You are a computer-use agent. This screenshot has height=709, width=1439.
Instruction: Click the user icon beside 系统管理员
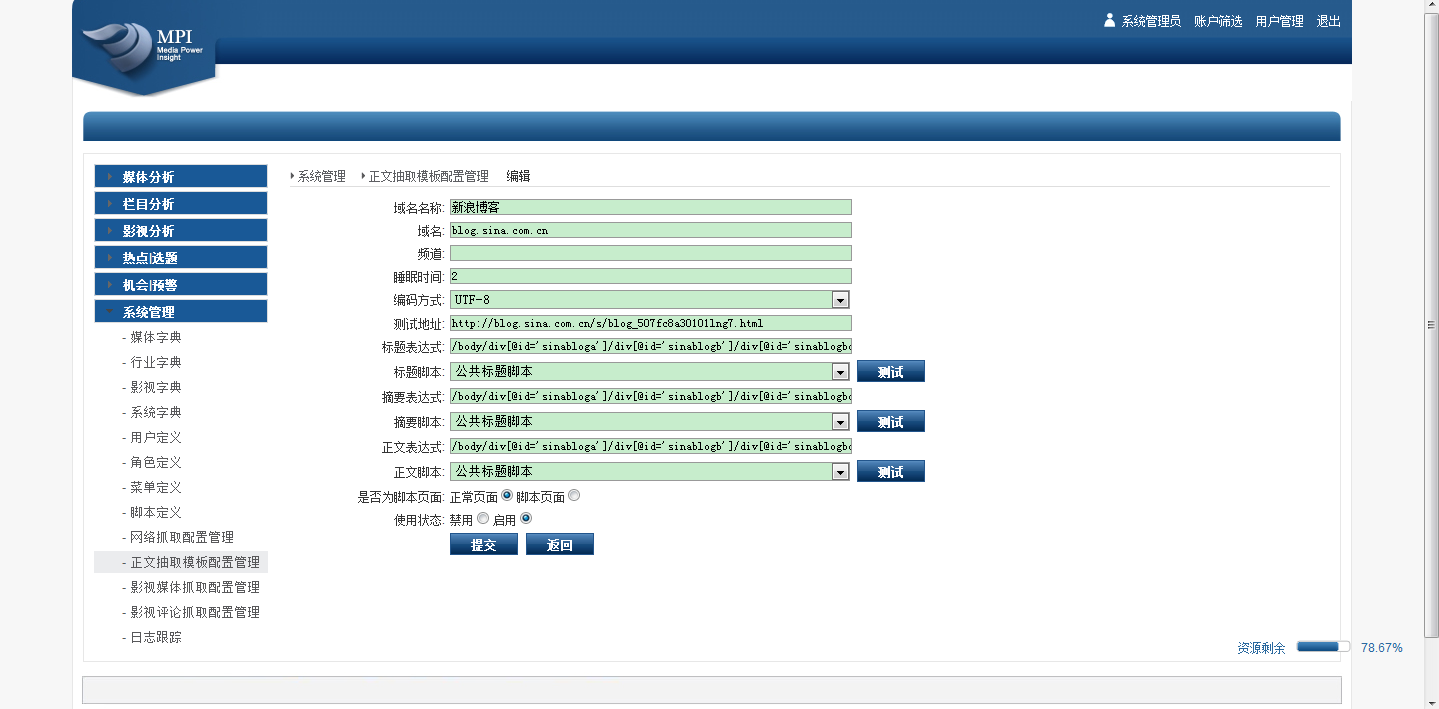tap(1109, 20)
